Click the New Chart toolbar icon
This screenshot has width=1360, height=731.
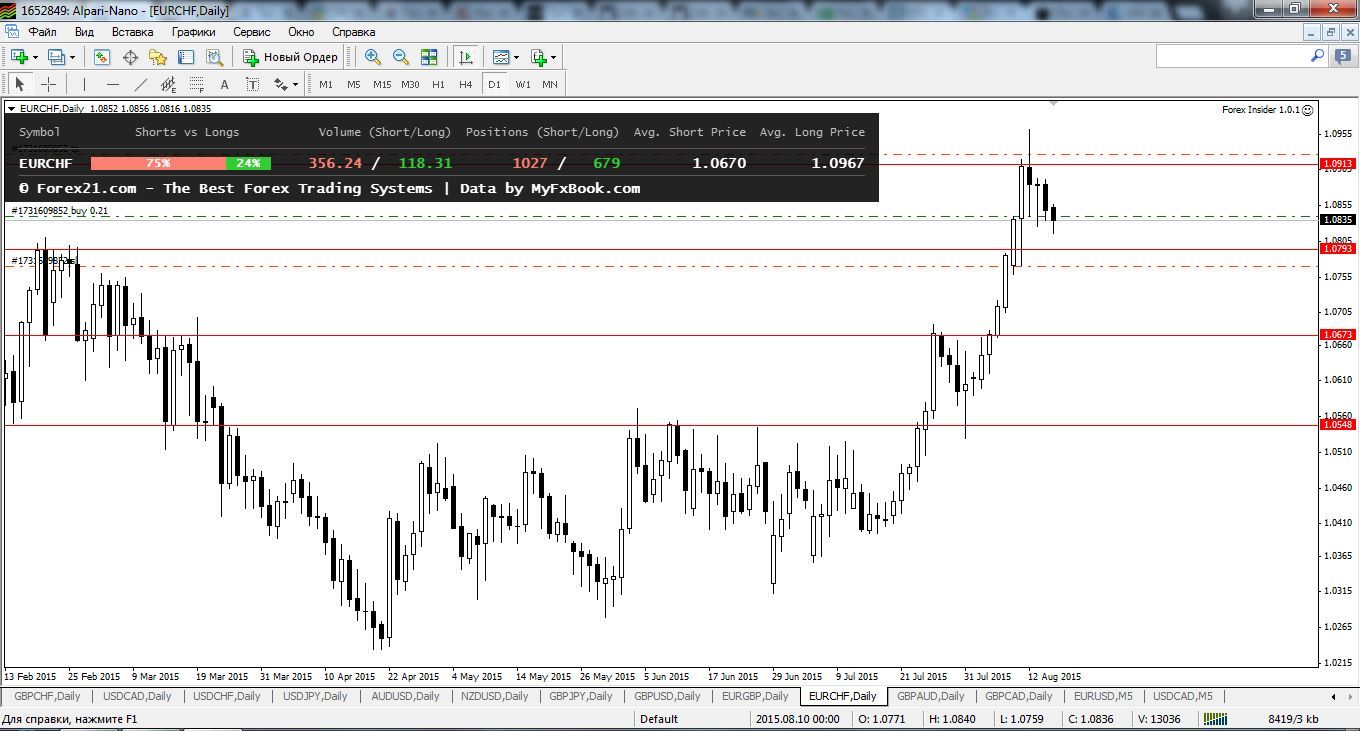(x=19, y=57)
